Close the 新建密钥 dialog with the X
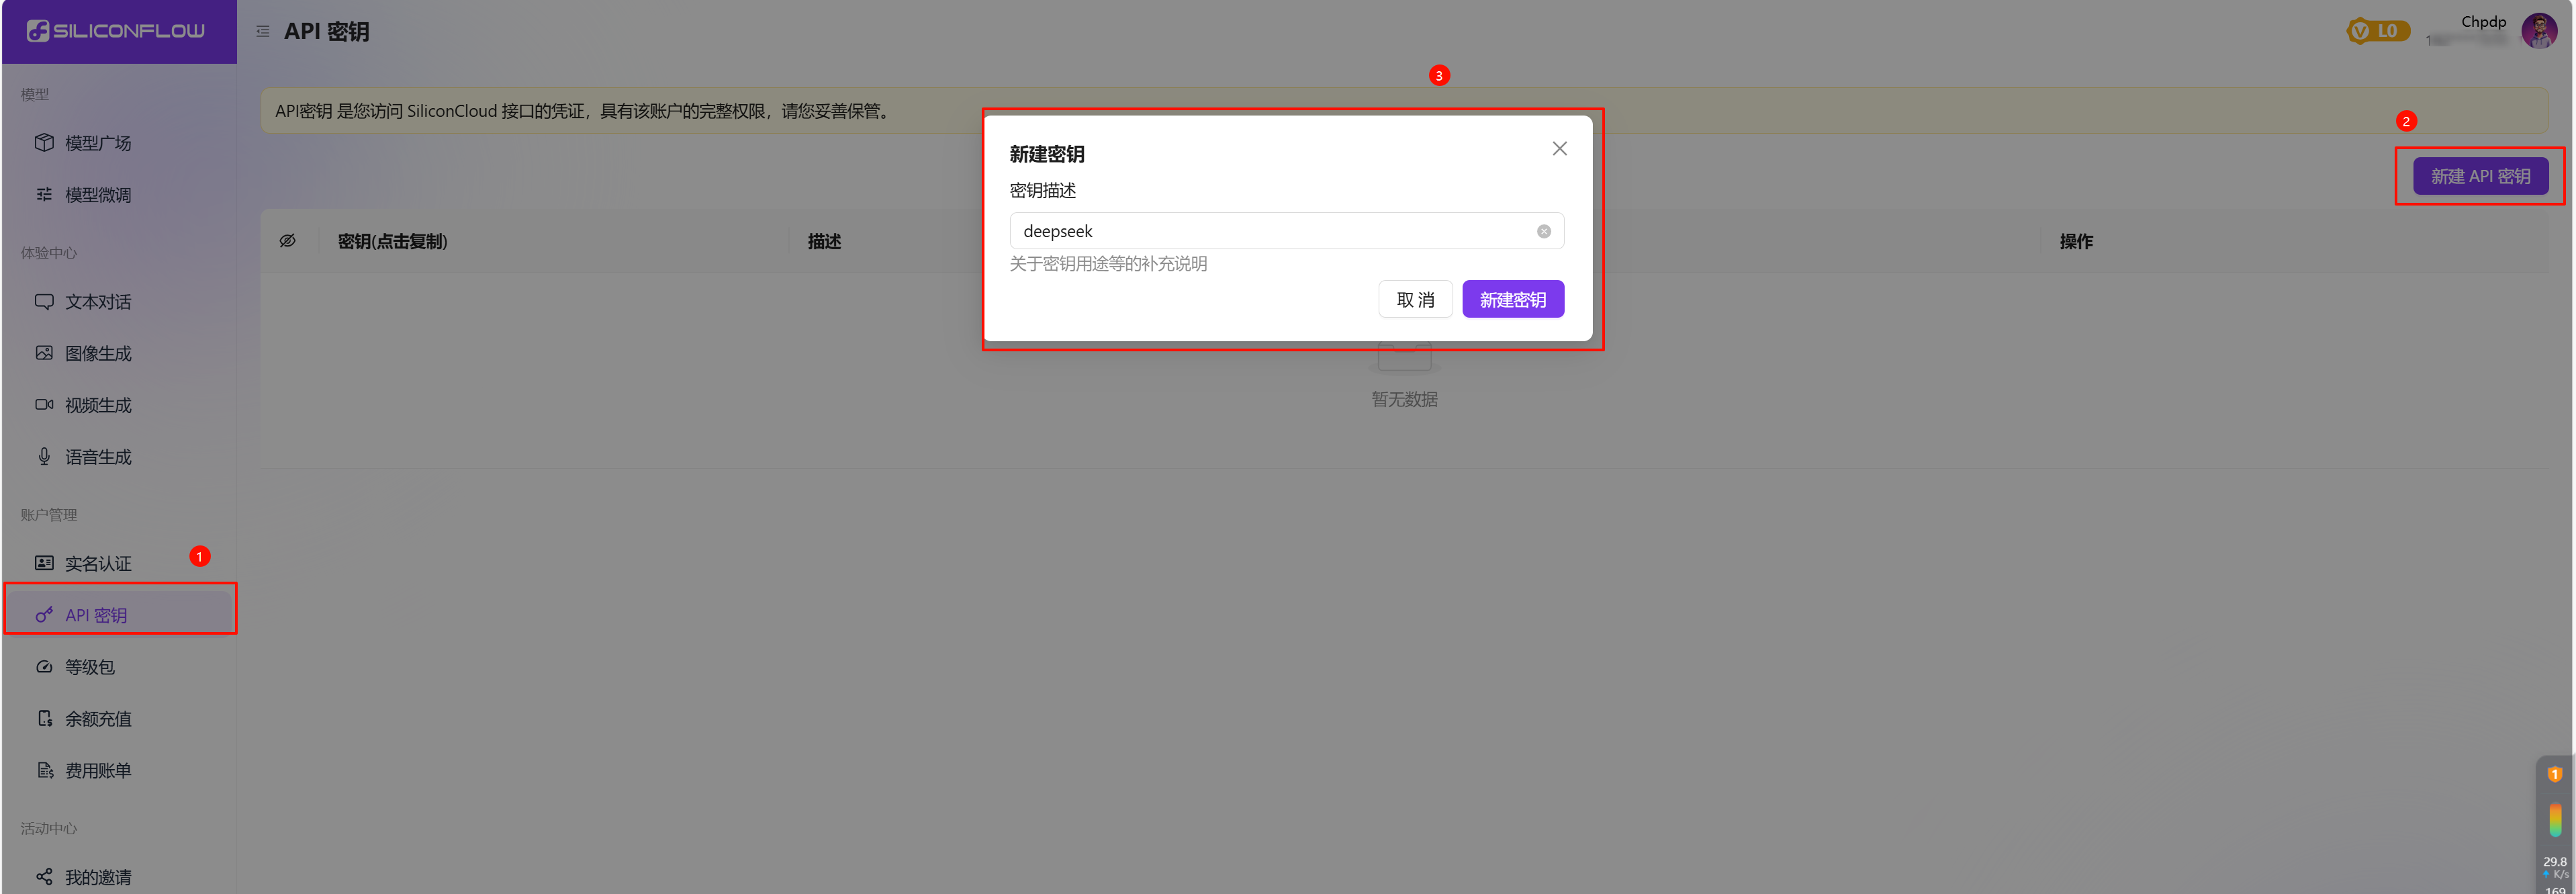The image size is (2576, 894). tap(1559, 149)
